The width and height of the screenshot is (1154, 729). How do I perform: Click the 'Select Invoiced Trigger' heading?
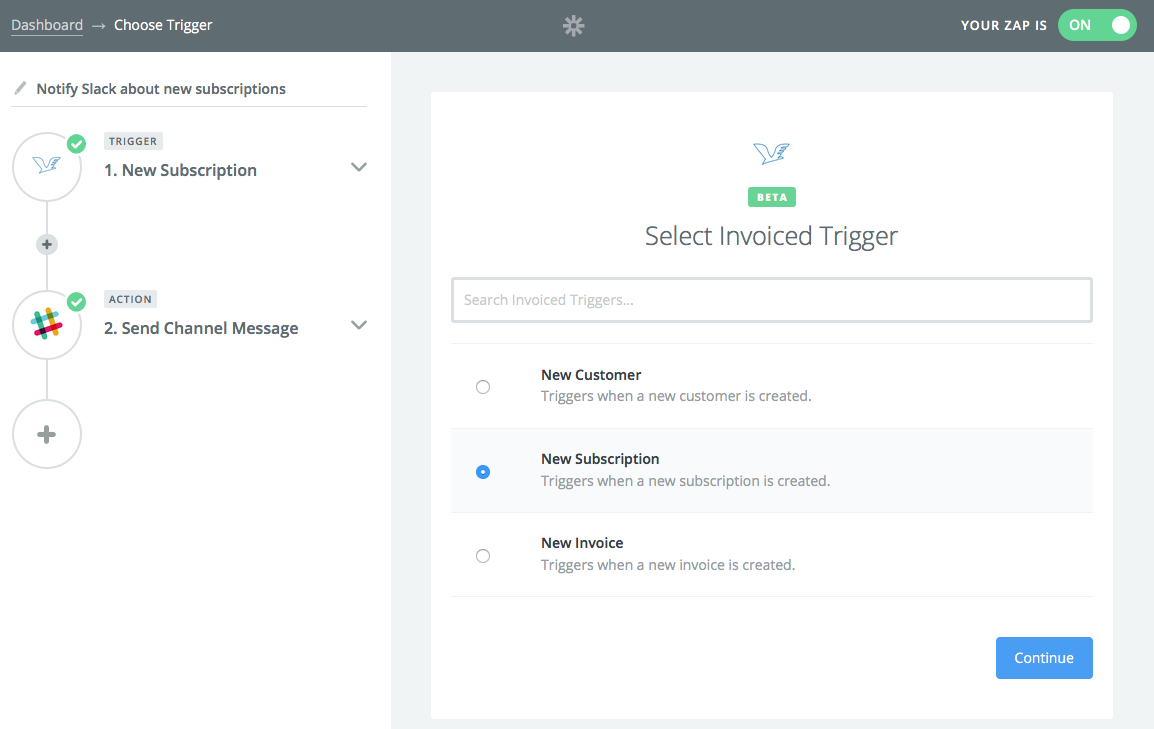771,236
